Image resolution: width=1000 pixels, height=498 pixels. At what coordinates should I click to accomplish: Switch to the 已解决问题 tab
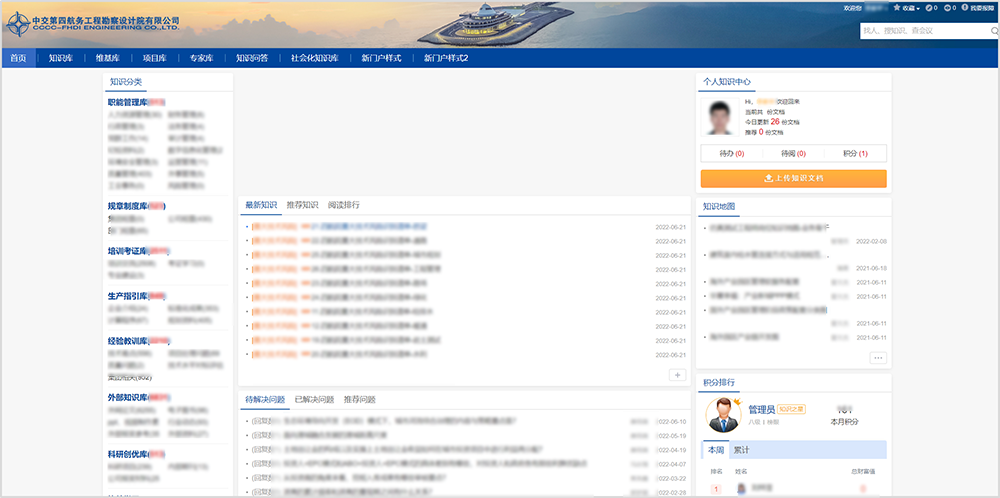314,400
